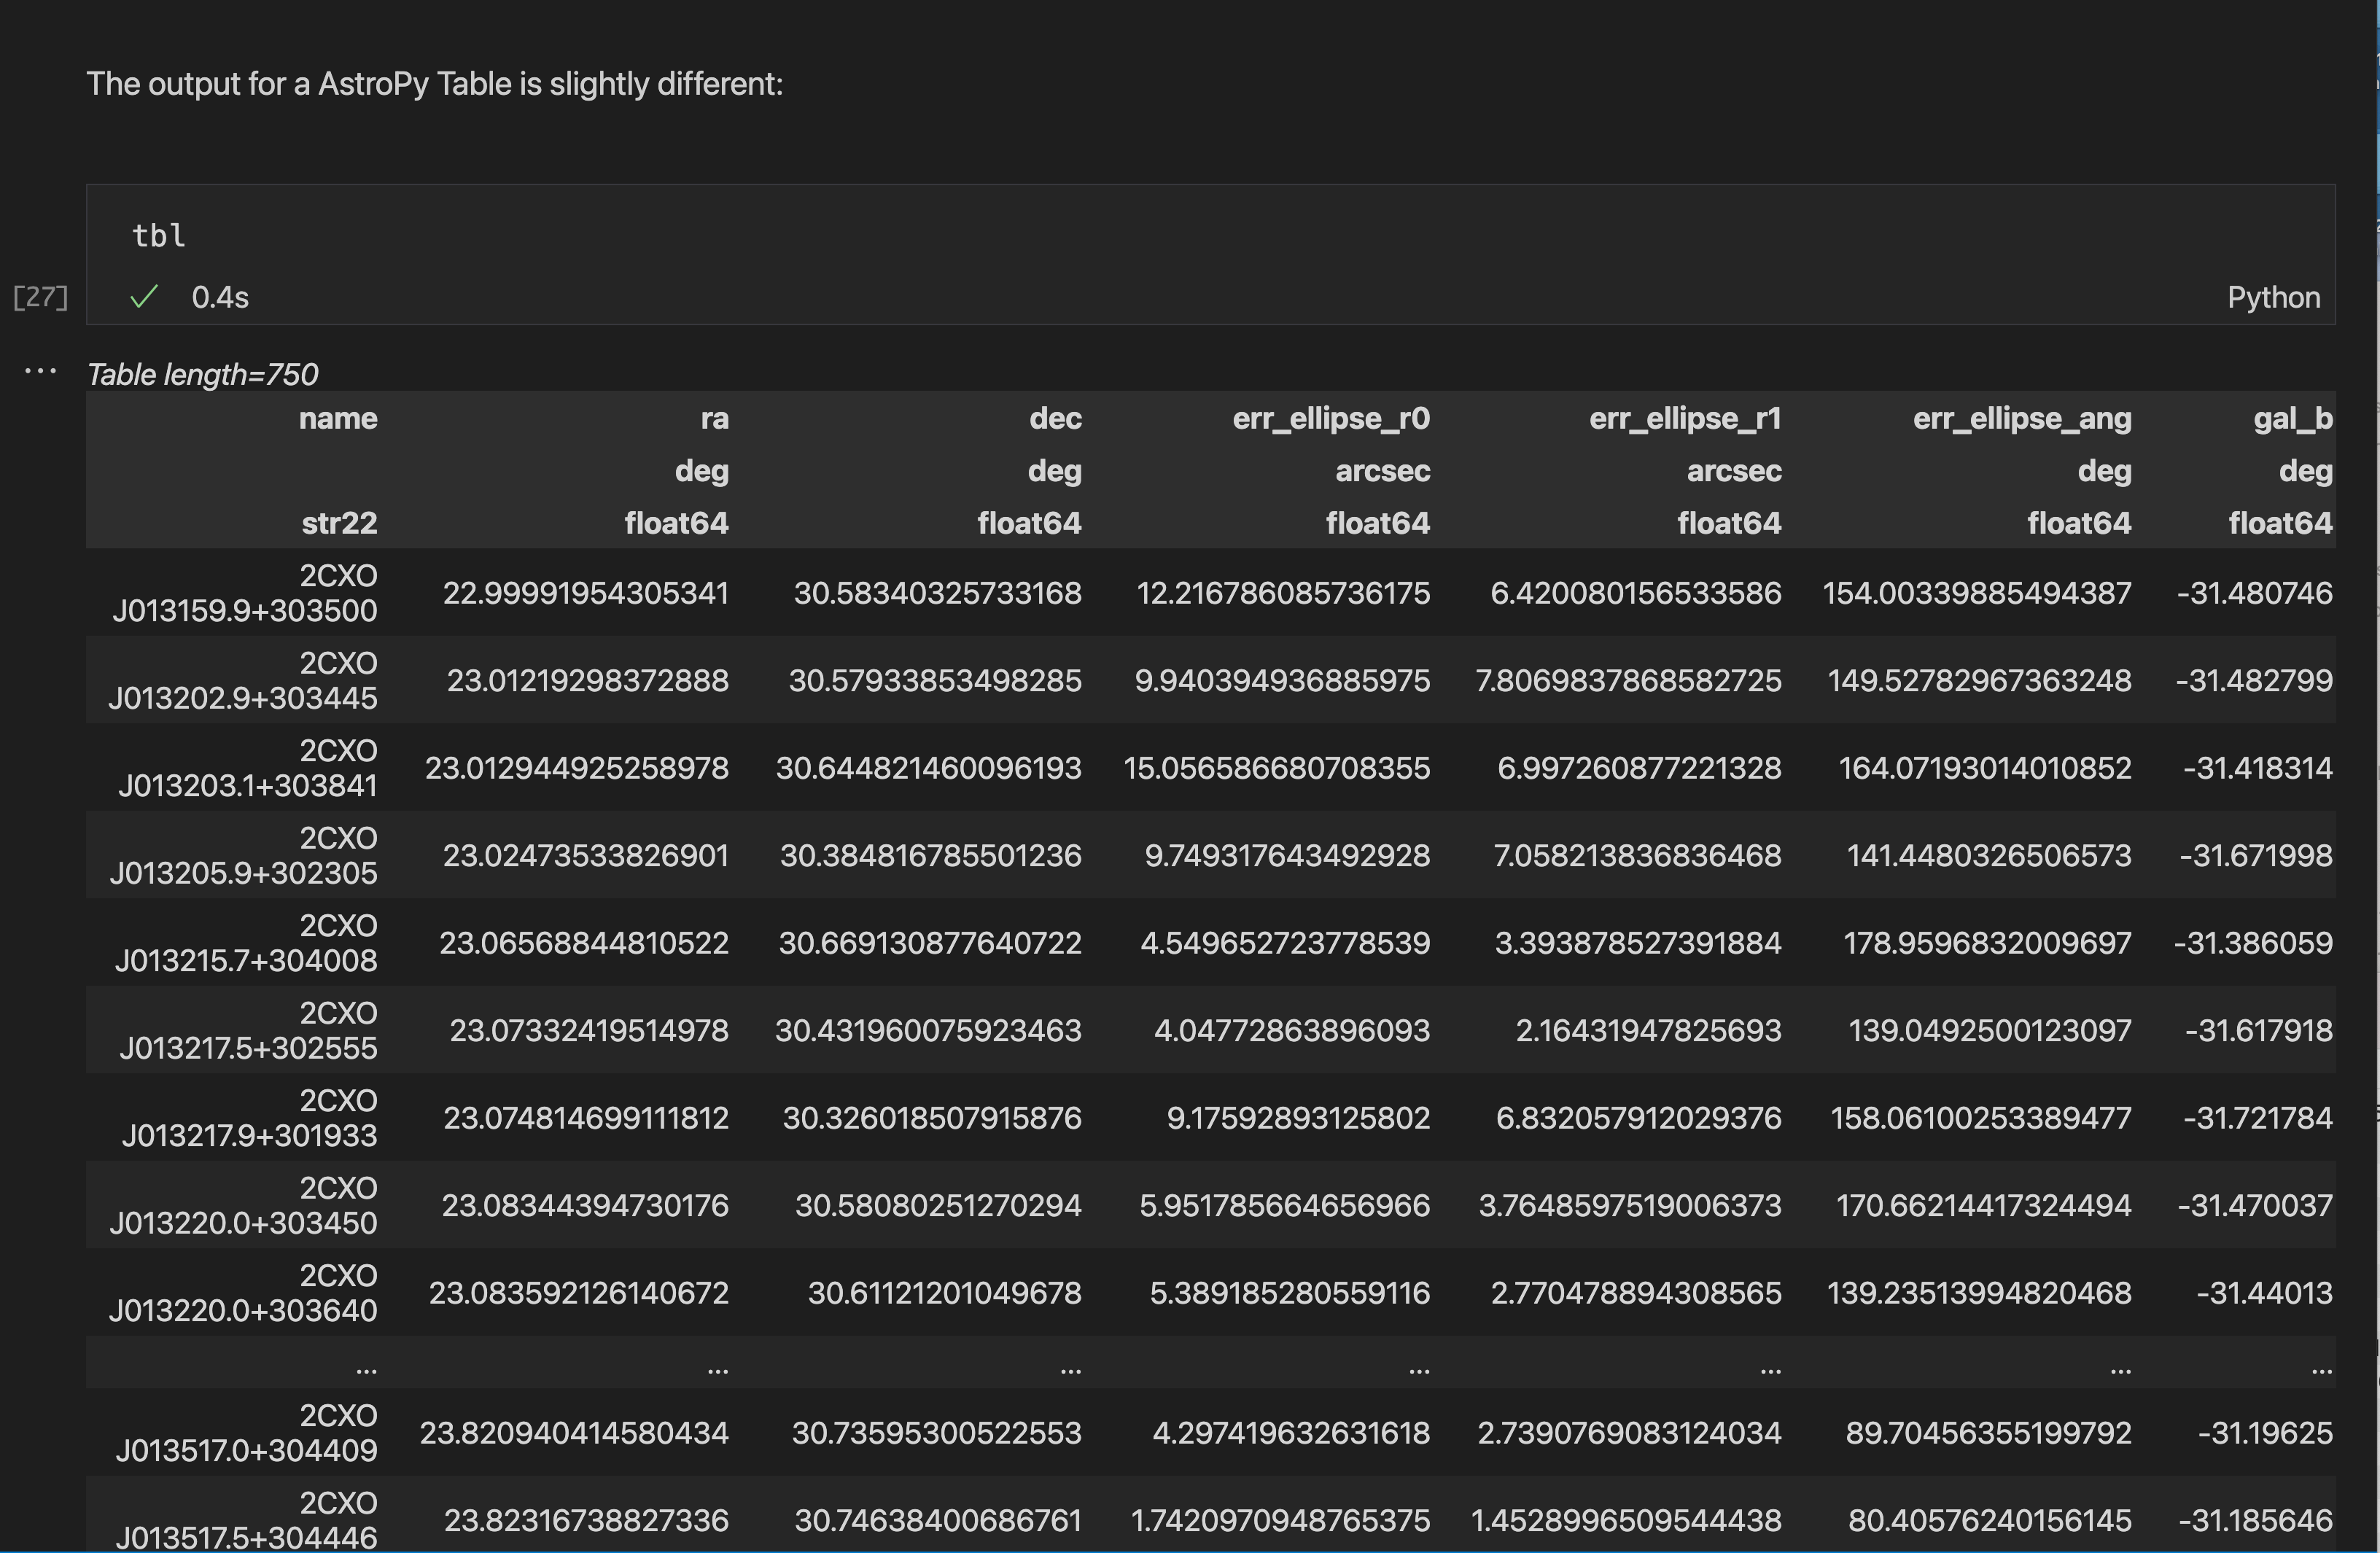
Task: Click the green execution success checkmark
Action: point(144,297)
